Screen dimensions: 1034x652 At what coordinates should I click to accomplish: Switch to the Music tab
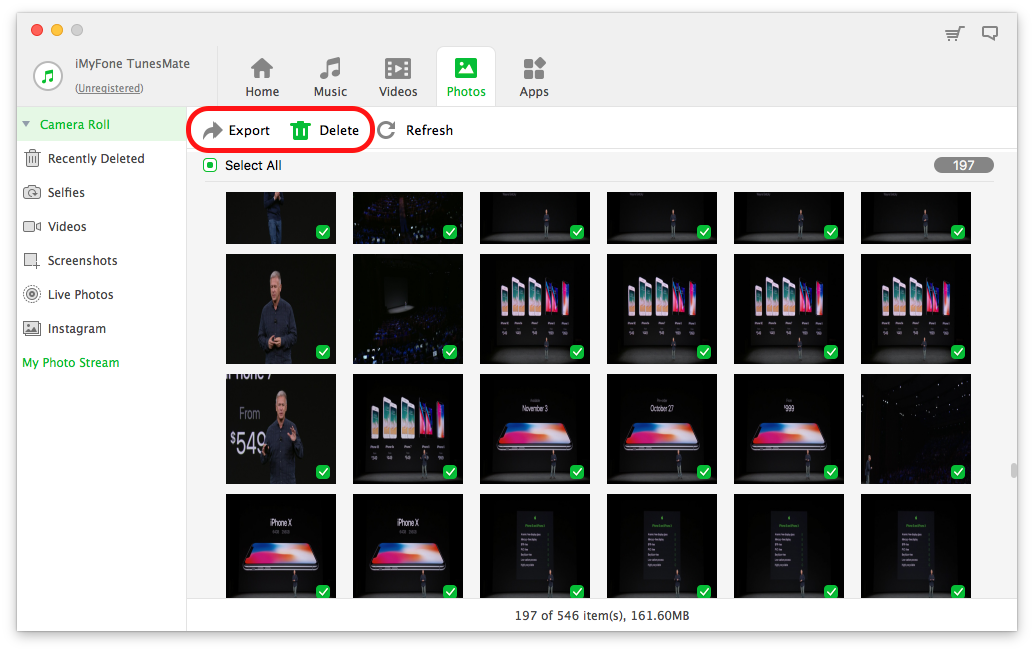(x=330, y=77)
